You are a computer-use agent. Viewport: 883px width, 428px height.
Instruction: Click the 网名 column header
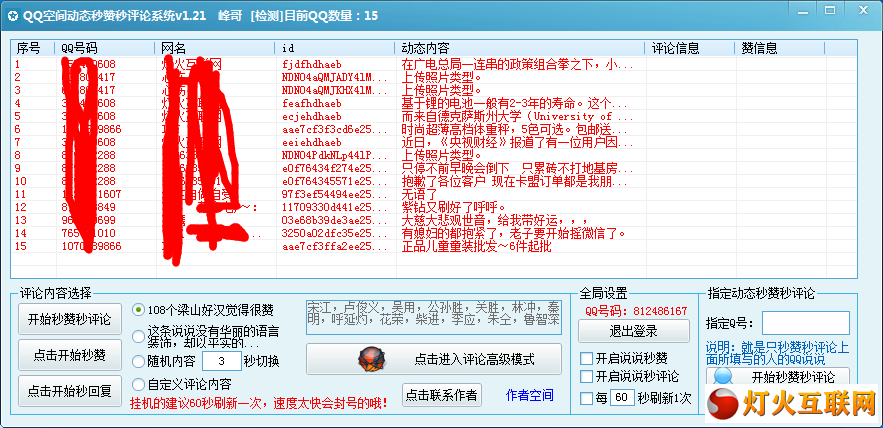tap(215, 48)
